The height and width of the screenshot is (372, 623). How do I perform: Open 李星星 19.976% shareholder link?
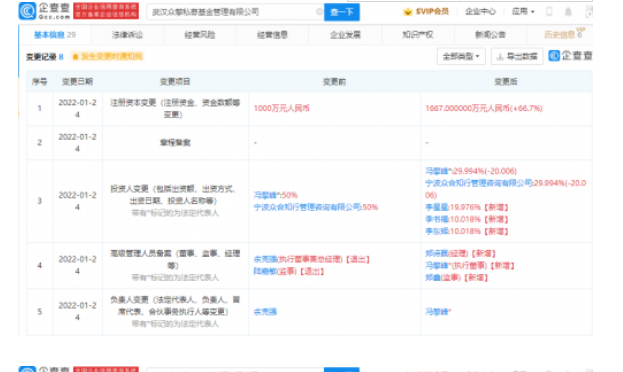436,207
